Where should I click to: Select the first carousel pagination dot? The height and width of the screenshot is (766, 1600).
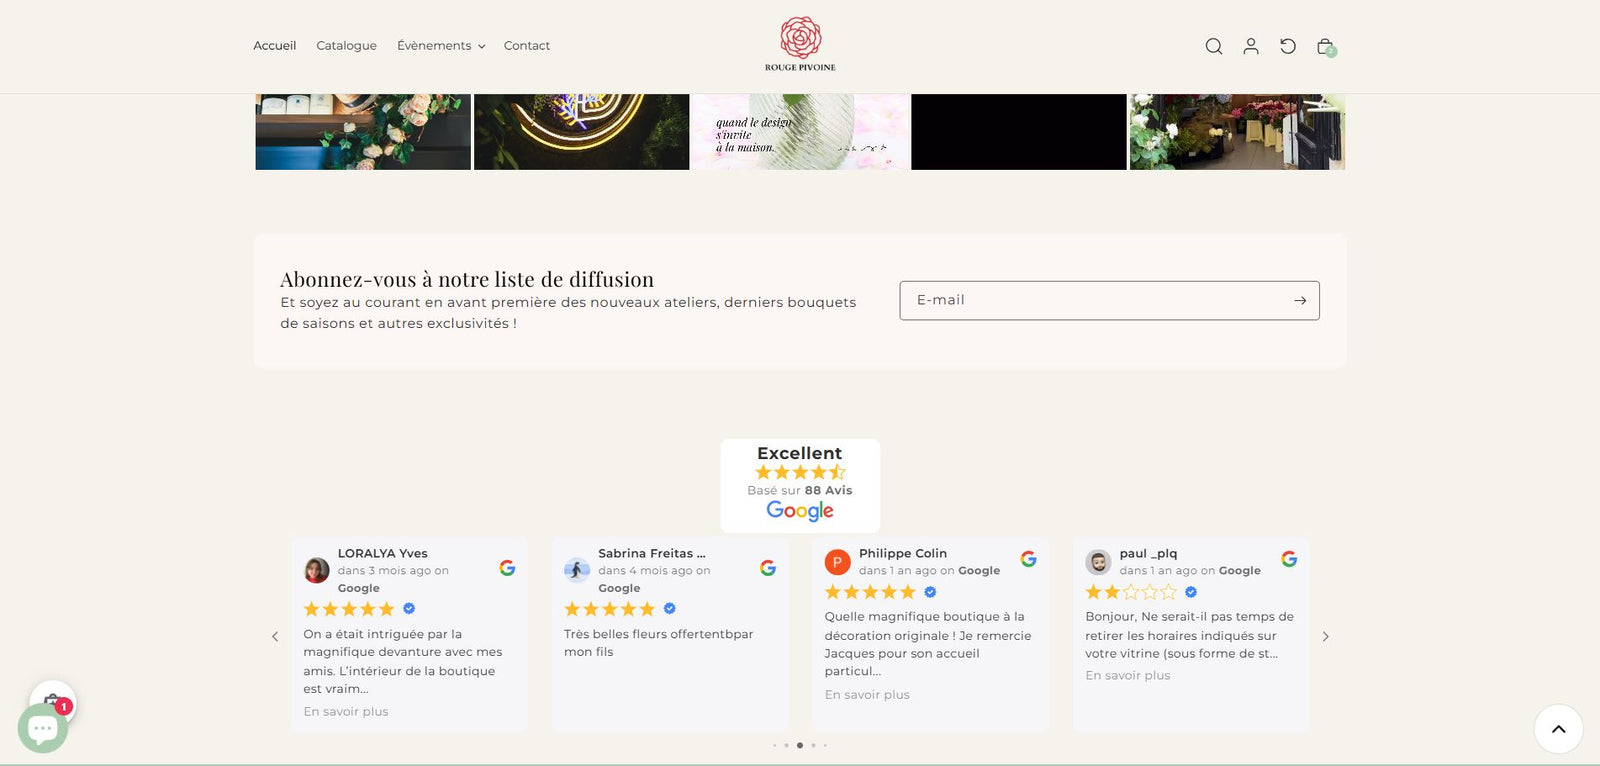tap(774, 745)
